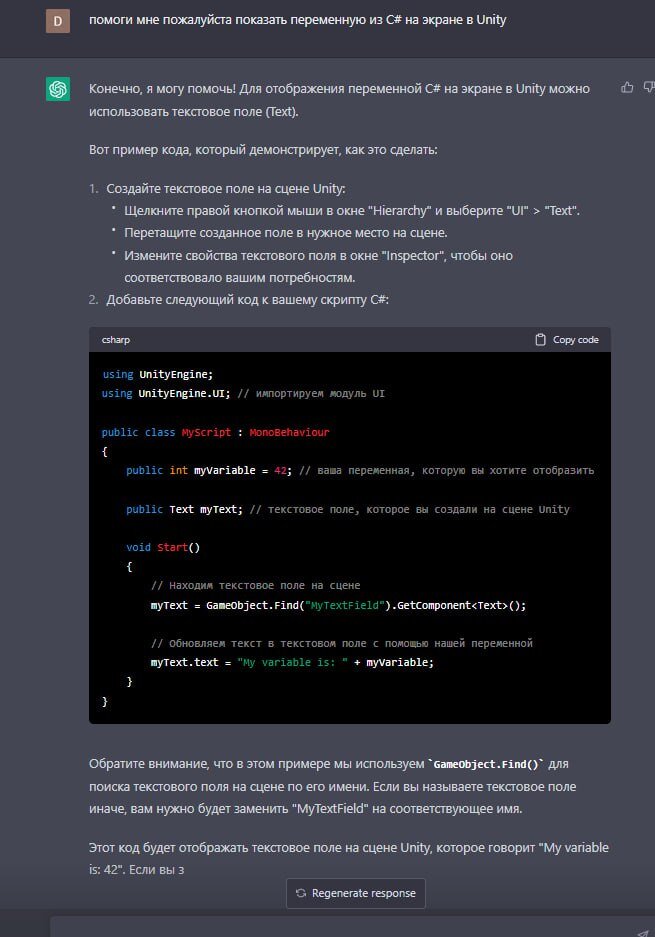The width and height of the screenshot is (655, 937).
Task: Click the send message arrow icon
Action: click(x=642, y=932)
